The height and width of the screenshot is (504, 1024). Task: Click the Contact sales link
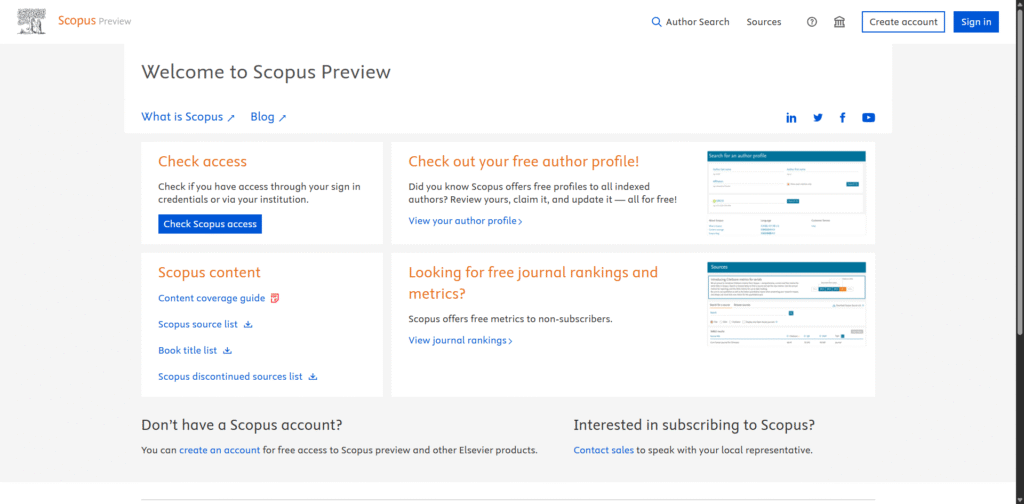603,450
